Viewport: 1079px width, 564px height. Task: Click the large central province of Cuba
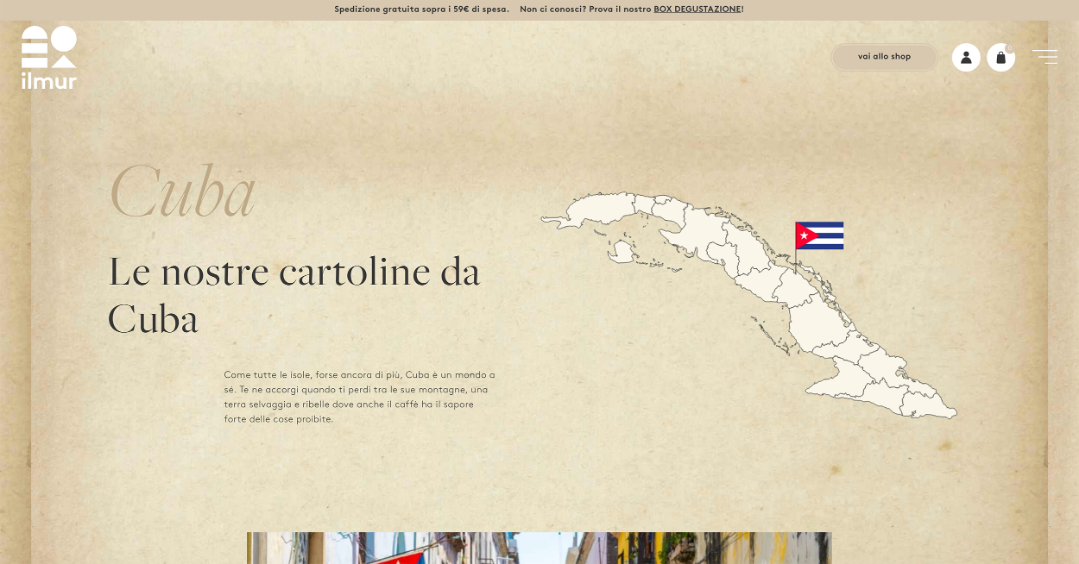[815, 324]
